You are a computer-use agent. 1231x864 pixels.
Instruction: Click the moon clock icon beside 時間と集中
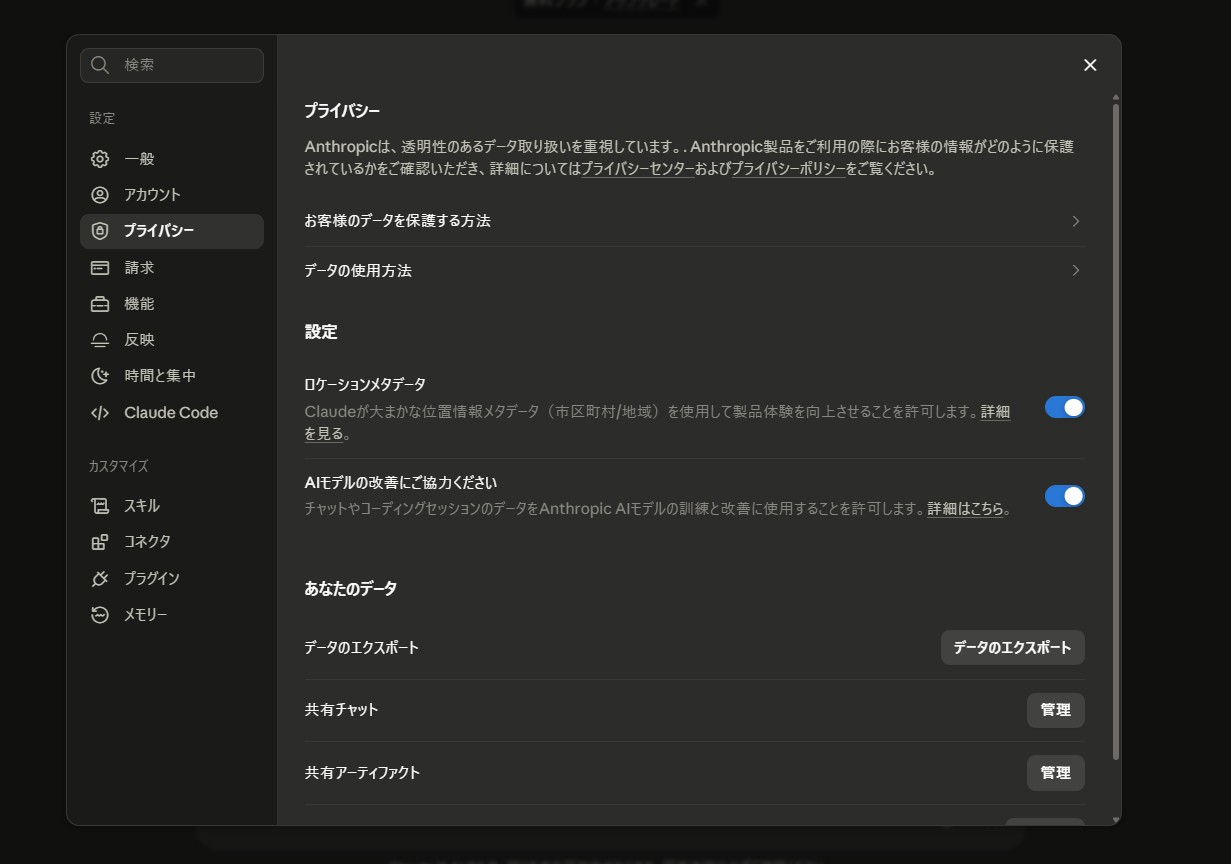(x=100, y=376)
